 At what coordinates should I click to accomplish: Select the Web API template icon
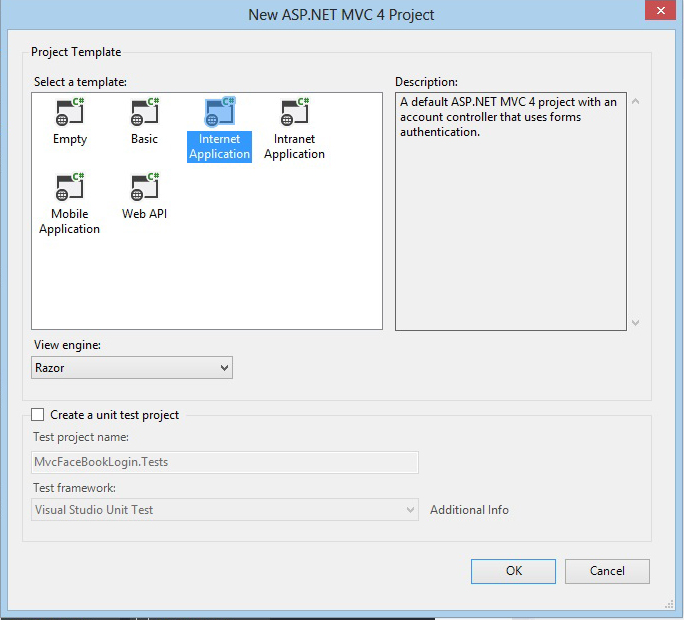pos(145,187)
